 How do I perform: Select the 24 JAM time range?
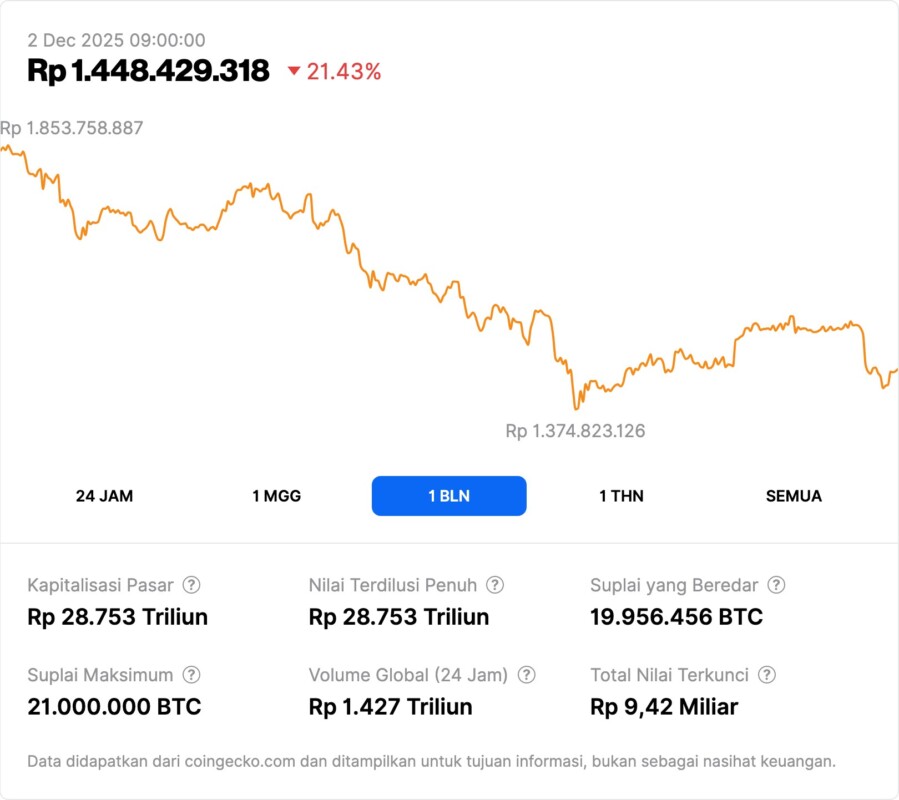tap(104, 496)
